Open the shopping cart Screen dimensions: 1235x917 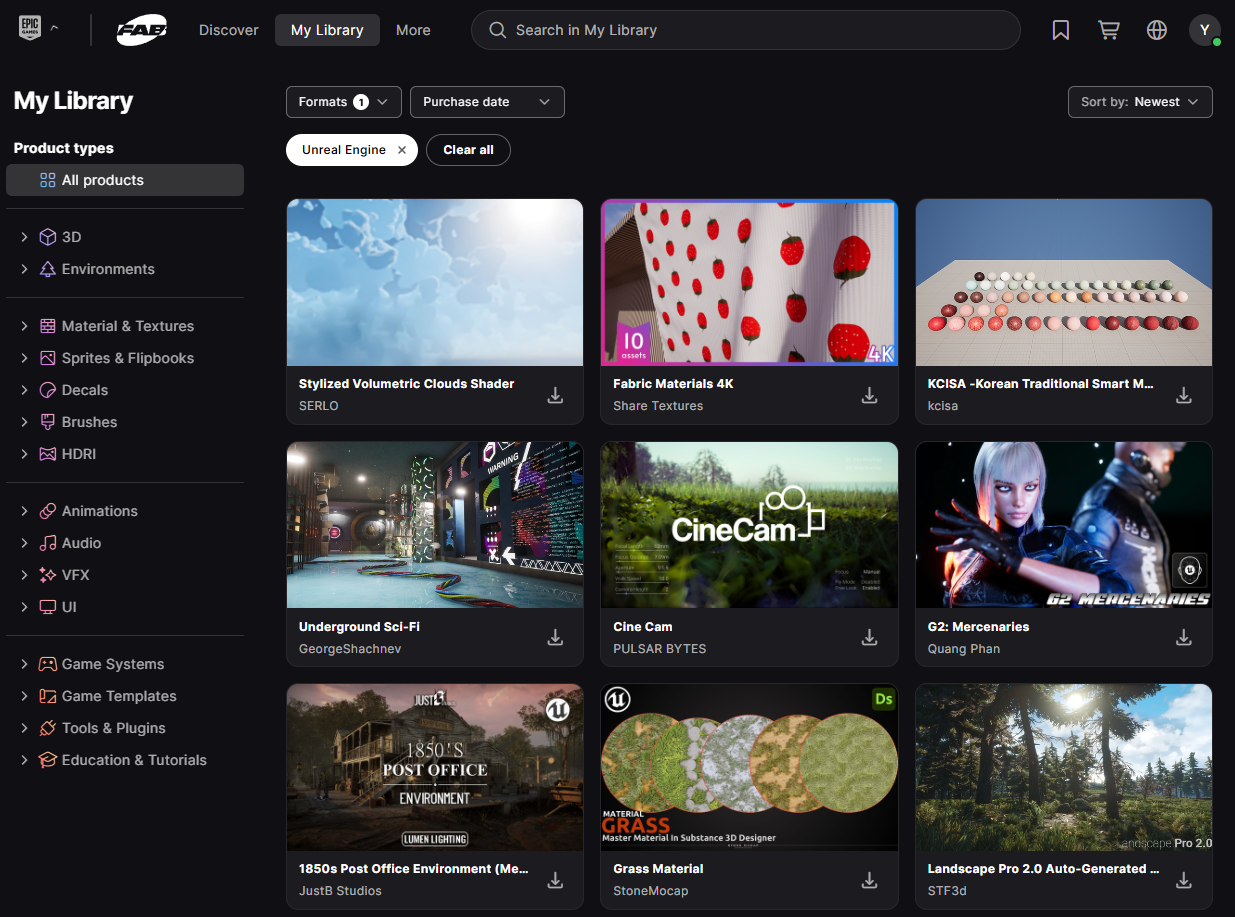(x=1109, y=30)
